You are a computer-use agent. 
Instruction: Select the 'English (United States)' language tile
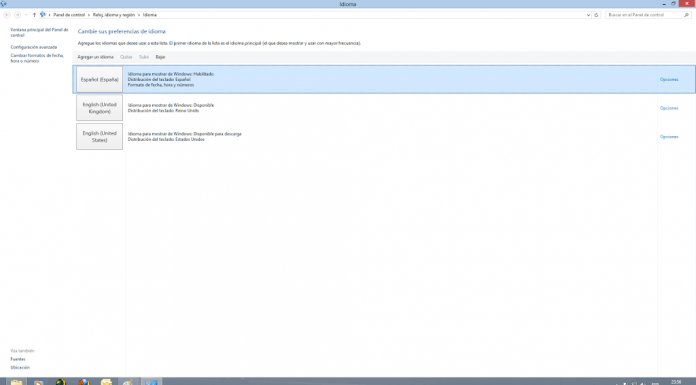[x=99, y=136]
